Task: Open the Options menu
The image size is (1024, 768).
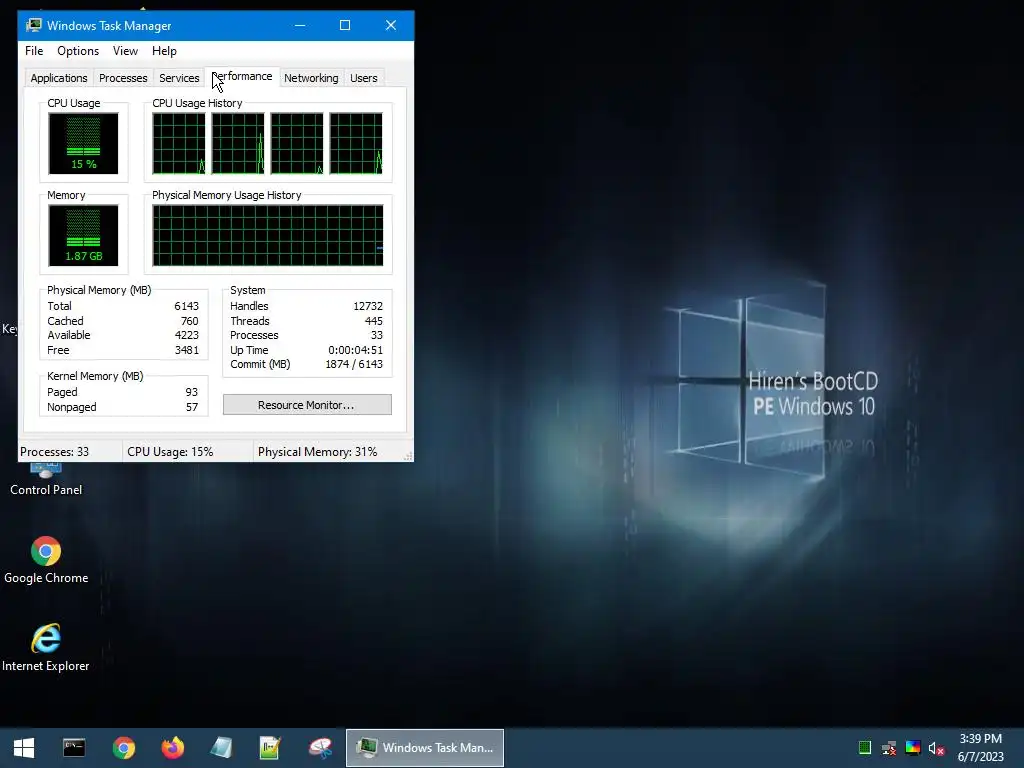Action: click(x=78, y=51)
